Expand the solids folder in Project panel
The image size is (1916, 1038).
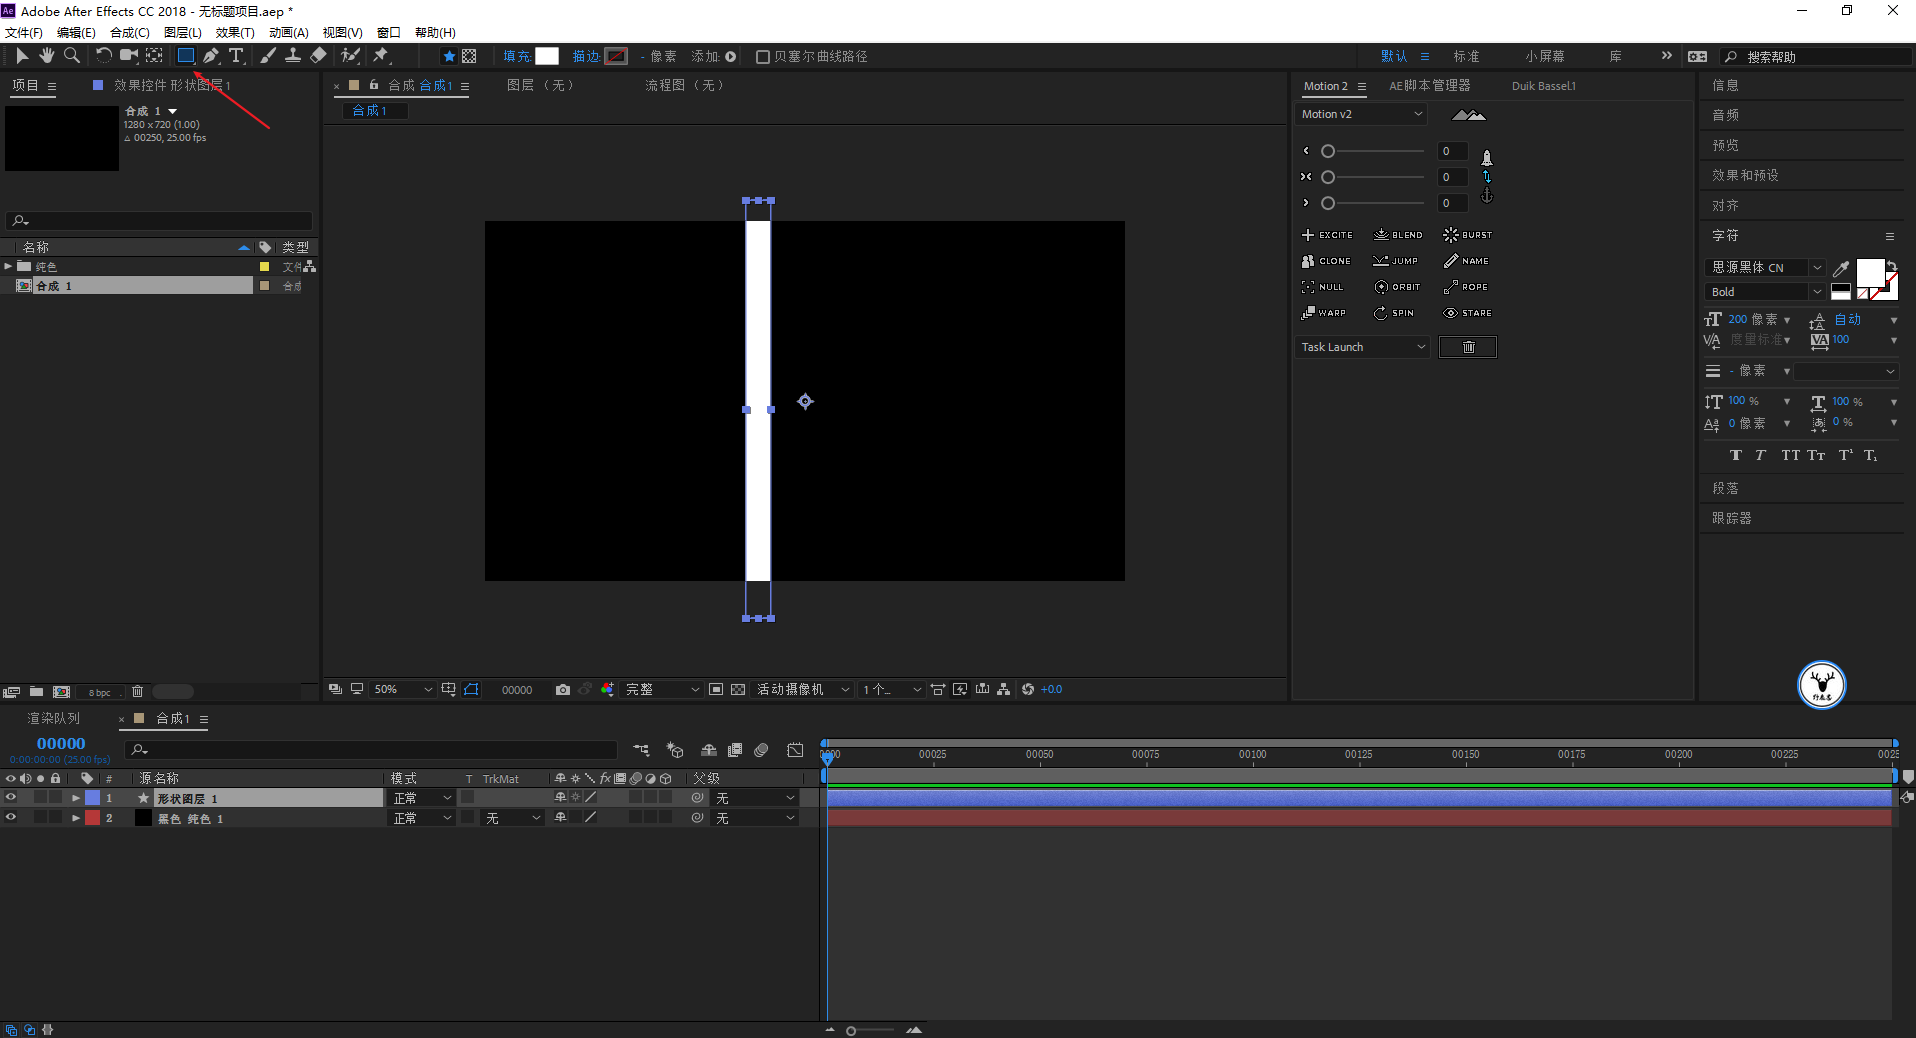[x=8, y=266]
